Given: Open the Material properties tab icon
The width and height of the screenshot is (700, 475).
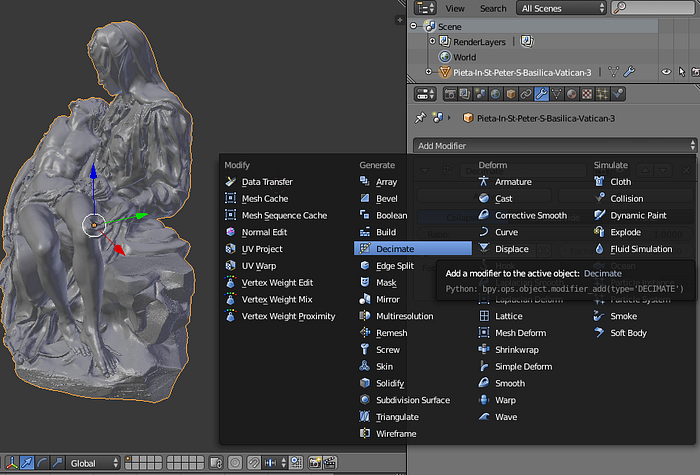Looking at the screenshot, I should click(571, 94).
